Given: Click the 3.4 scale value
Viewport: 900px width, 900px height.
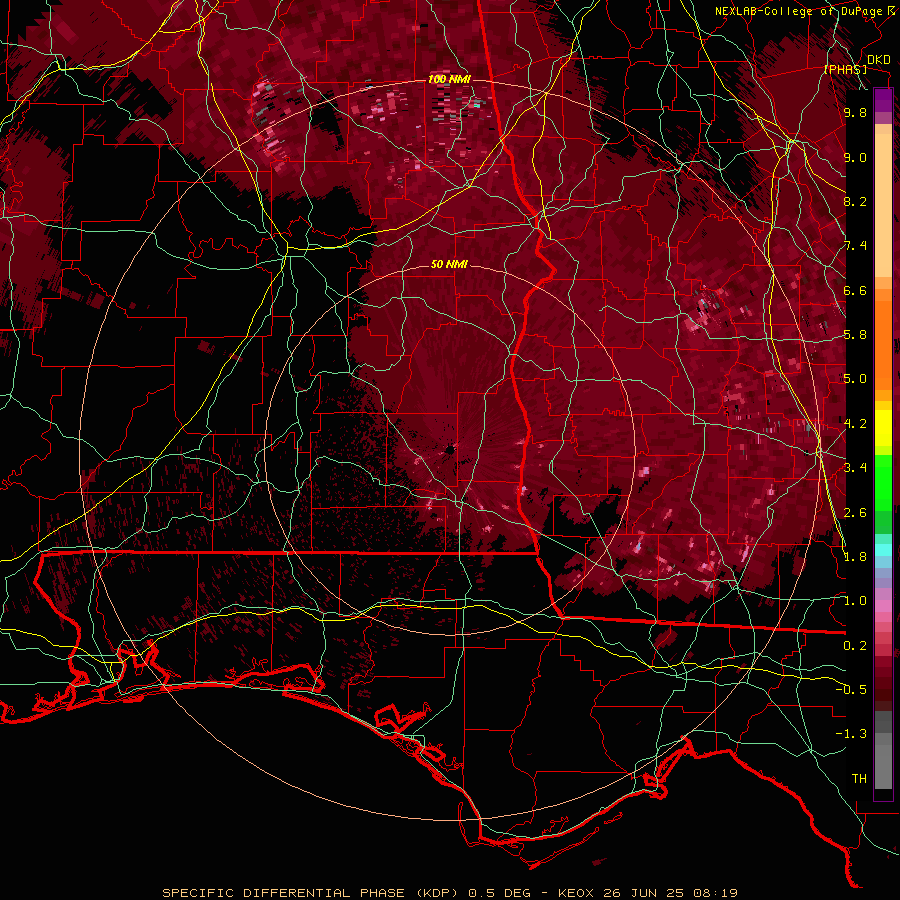Looking at the screenshot, I should 855,468.
